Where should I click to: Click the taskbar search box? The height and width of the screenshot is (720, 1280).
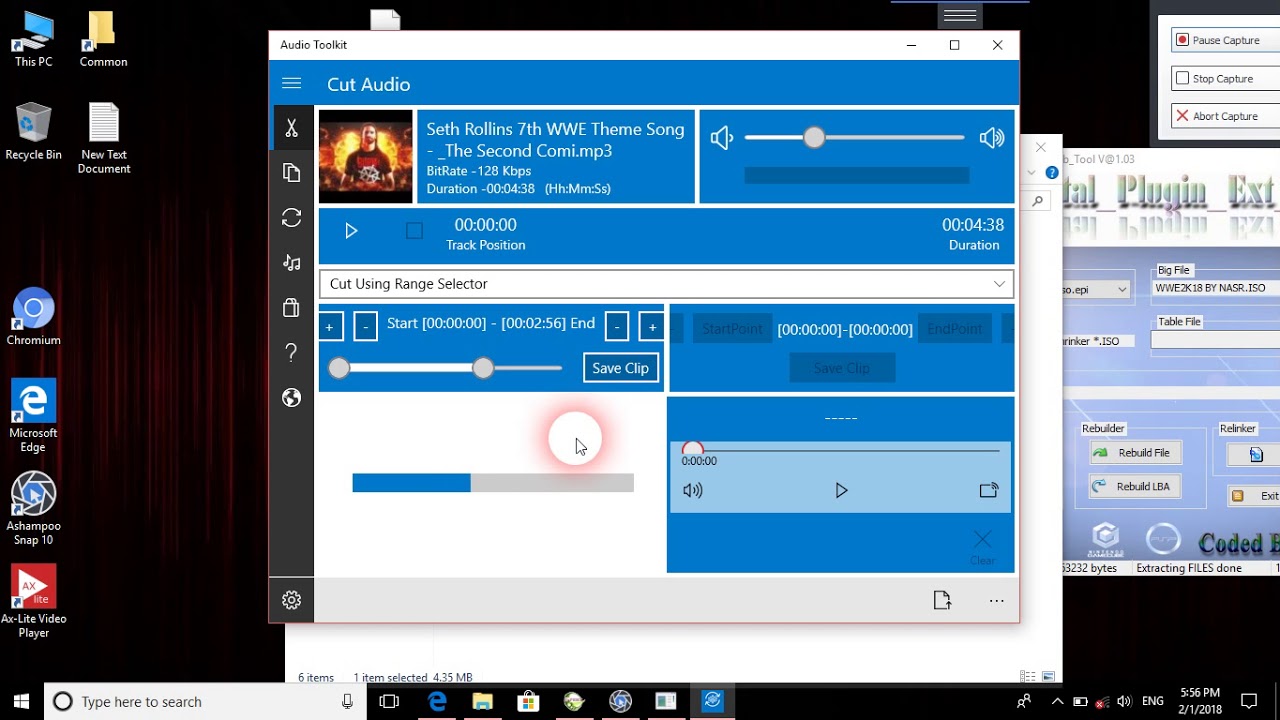(205, 701)
